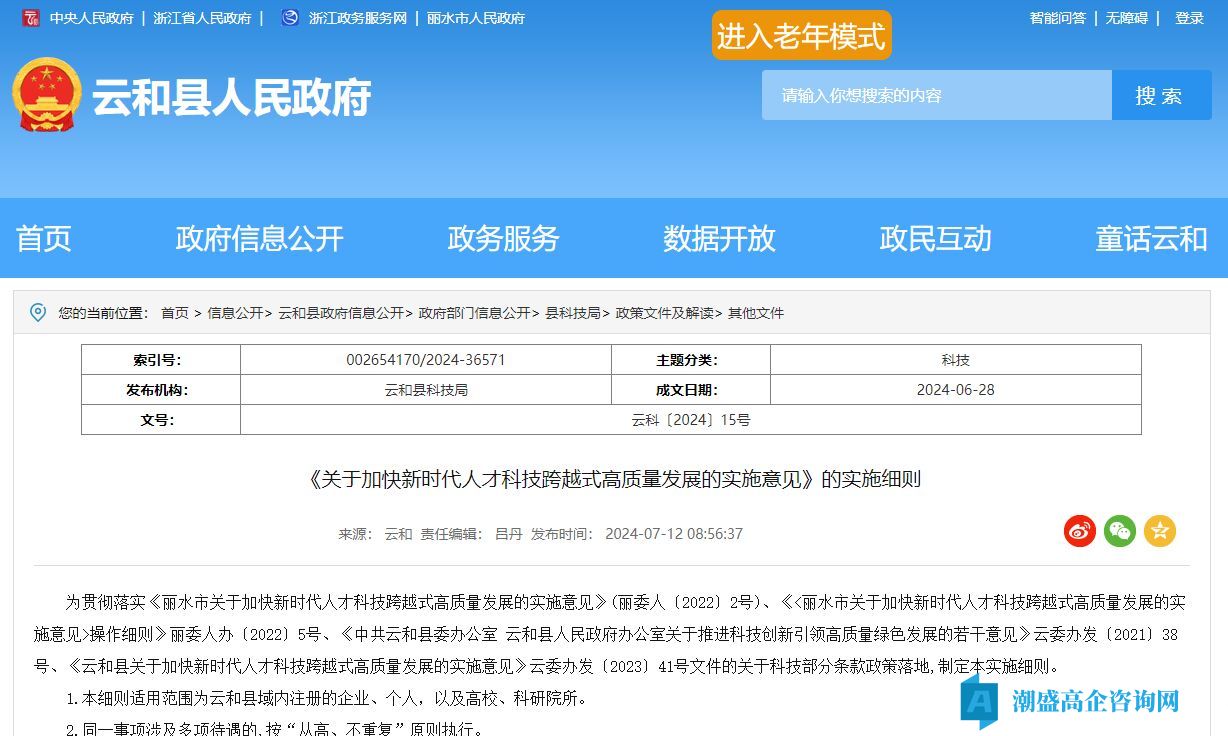Toggle 进入老年模式 senior mode
The height and width of the screenshot is (736, 1228).
pos(801,37)
